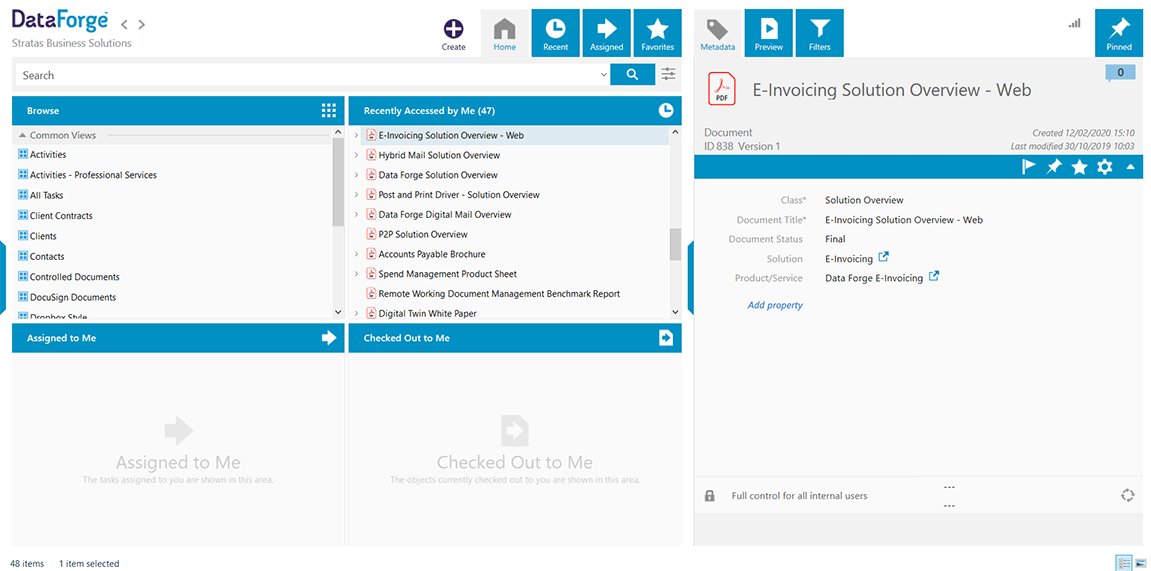1151x571 pixels.
Task: Open the Home tab
Action: [x=504, y=33]
